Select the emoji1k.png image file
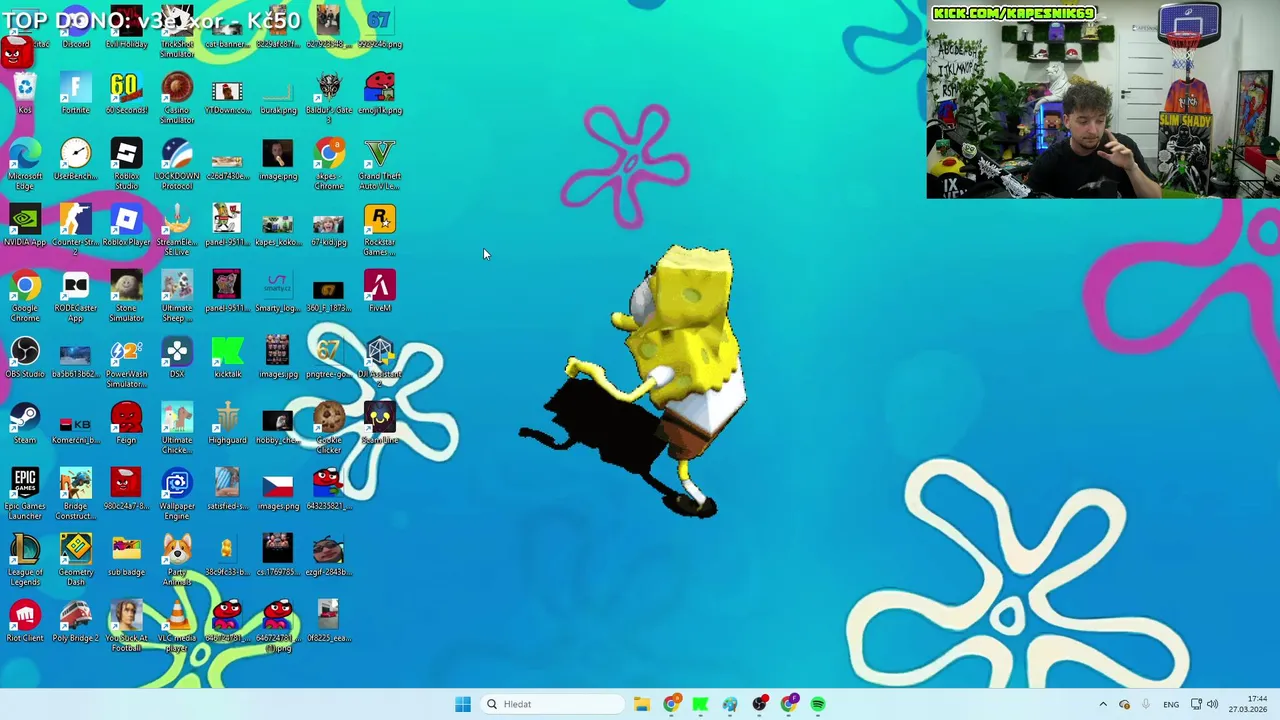 pyautogui.click(x=380, y=94)
